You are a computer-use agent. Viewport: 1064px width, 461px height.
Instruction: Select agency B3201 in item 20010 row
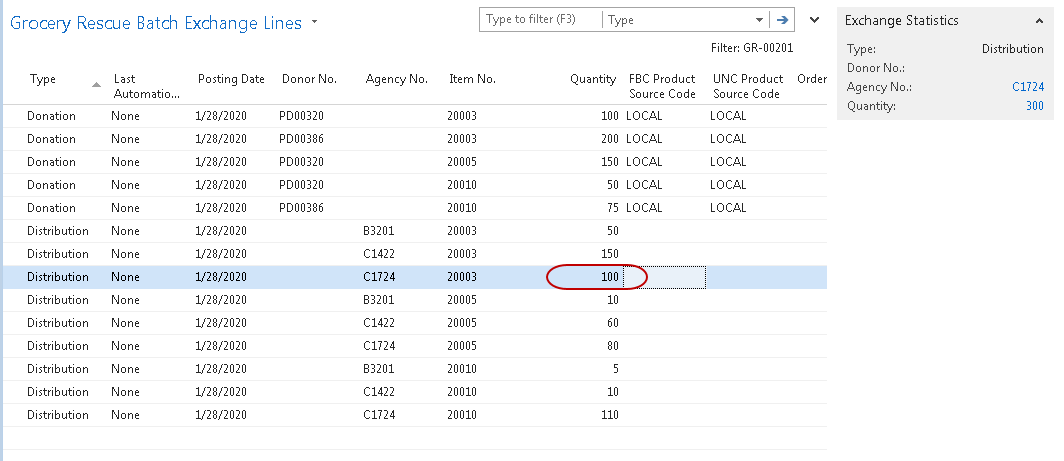coord(379,369)
